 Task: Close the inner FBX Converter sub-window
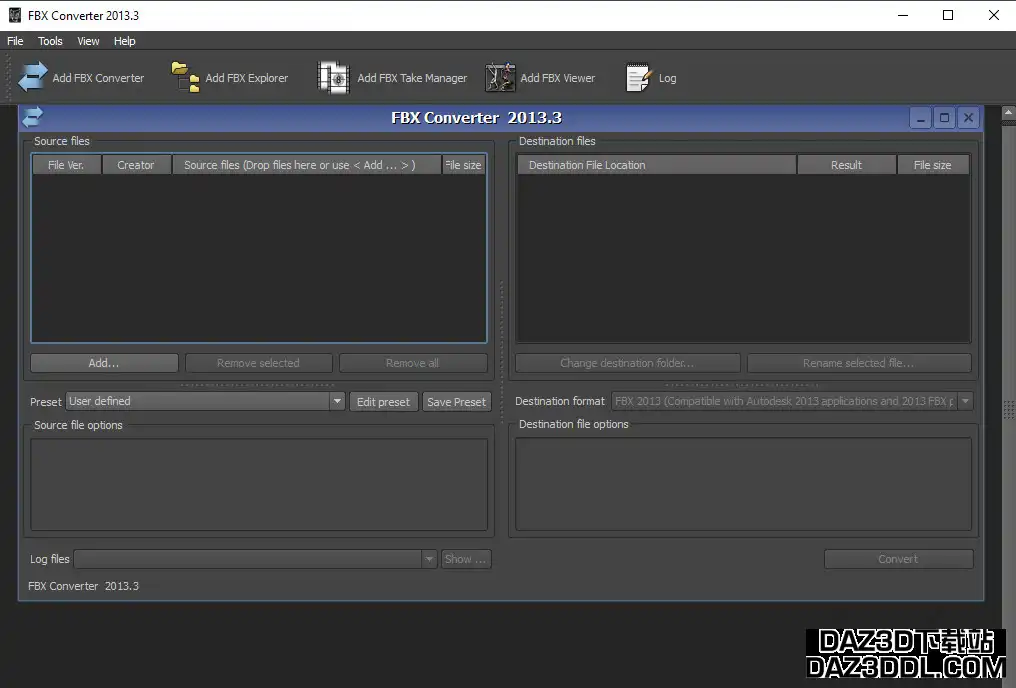[x=968, y=118]
